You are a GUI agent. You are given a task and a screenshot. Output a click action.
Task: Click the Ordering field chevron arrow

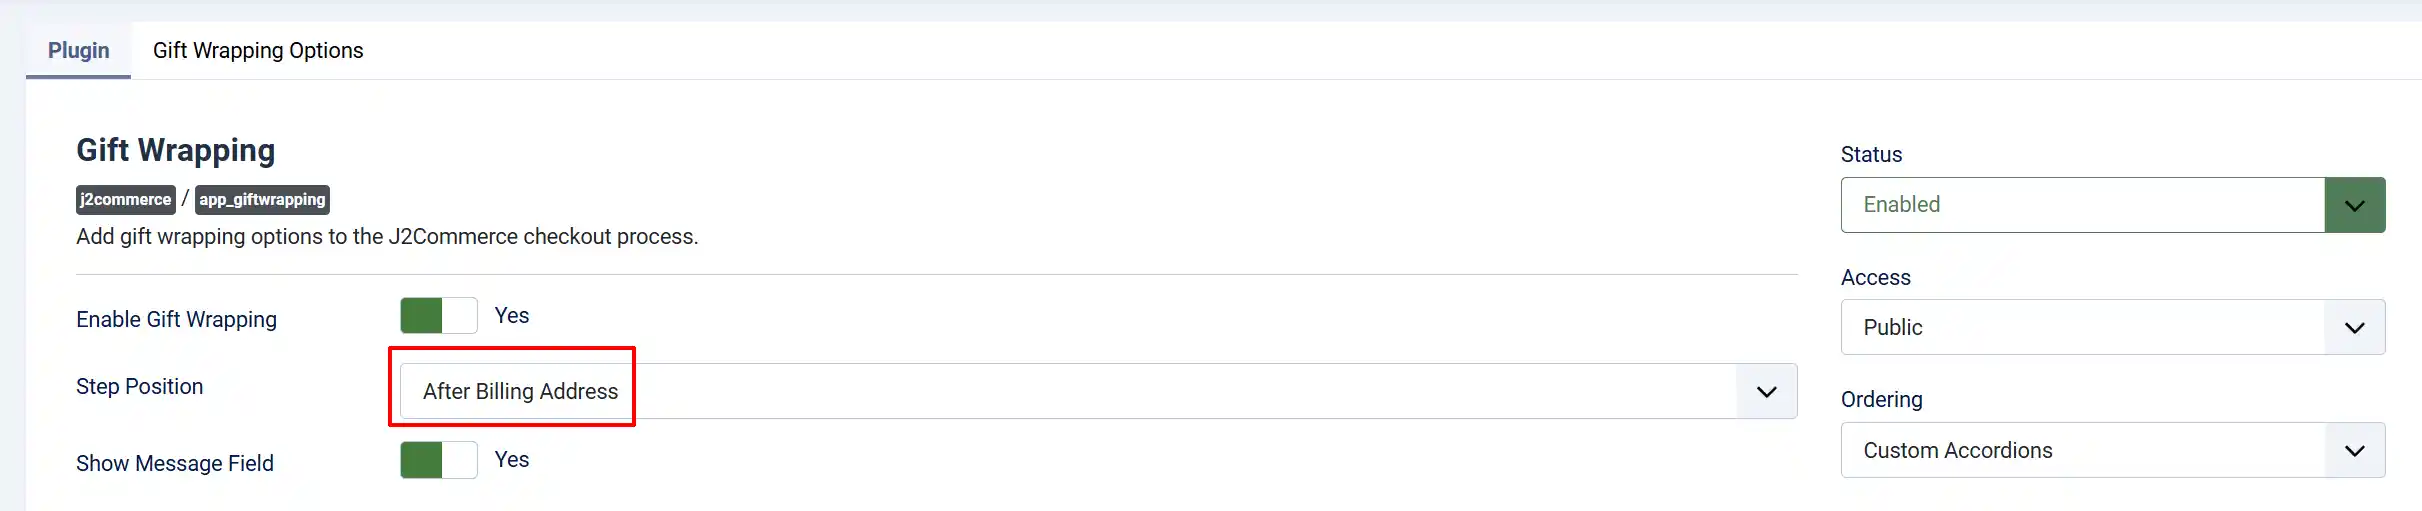[2355, 451]
